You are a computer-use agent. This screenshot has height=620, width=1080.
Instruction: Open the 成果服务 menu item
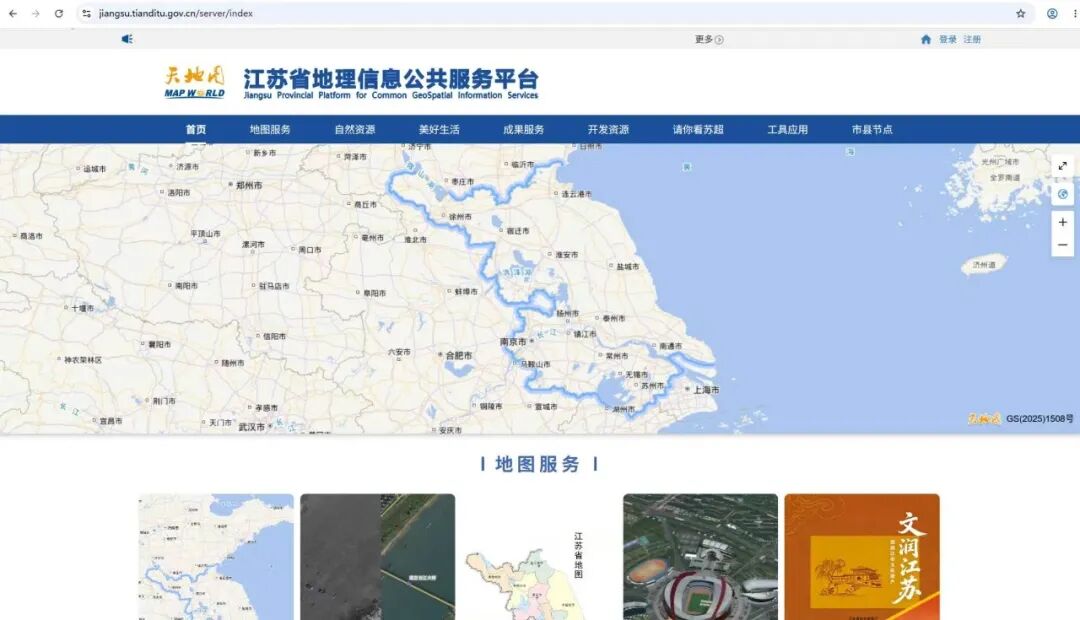(523, 130)
